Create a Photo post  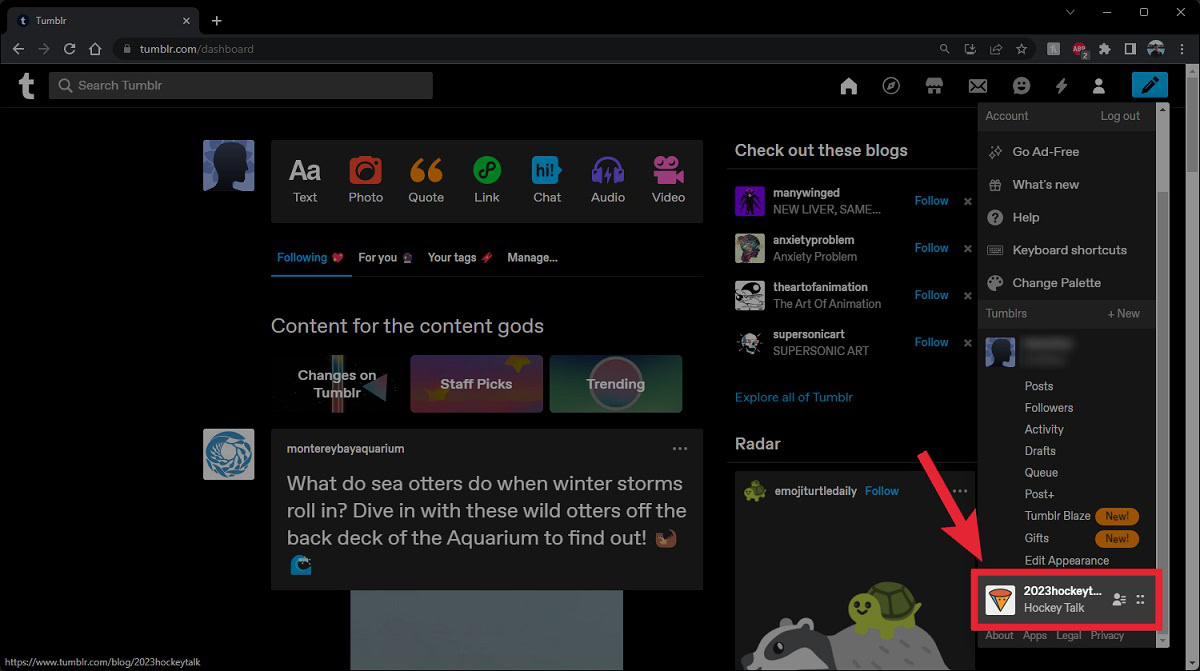coord(366,180)
